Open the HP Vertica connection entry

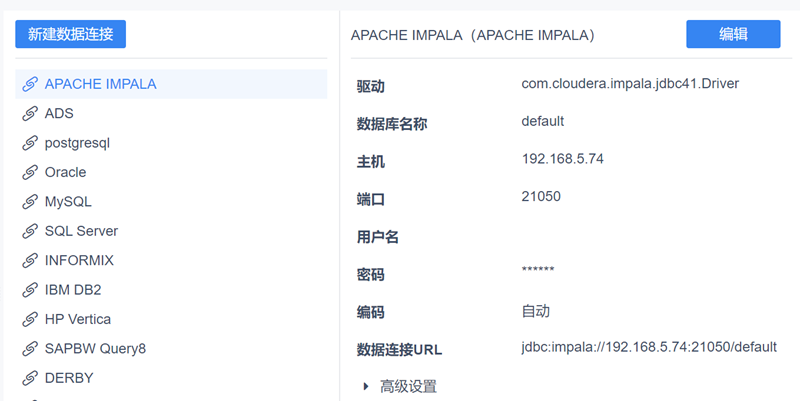click(x=78, y=320)
